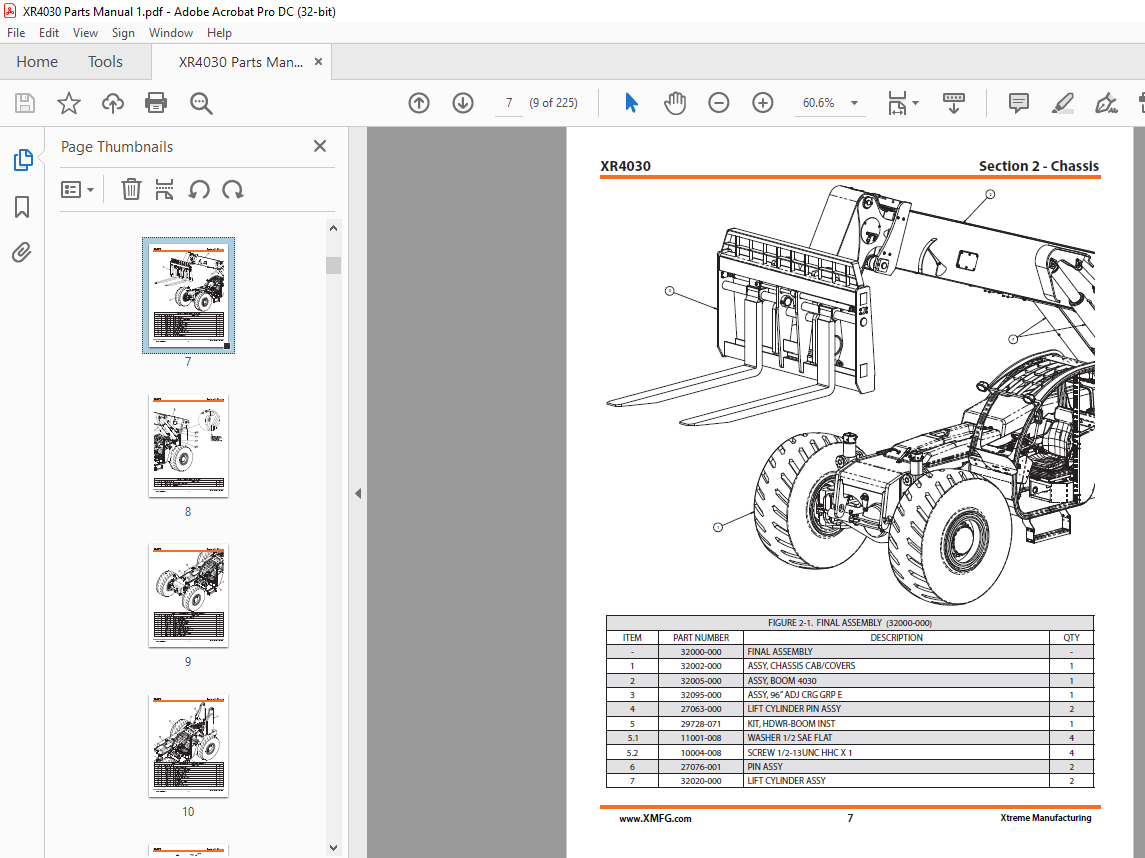Upload file to Document Cloud

coord(112,103)
